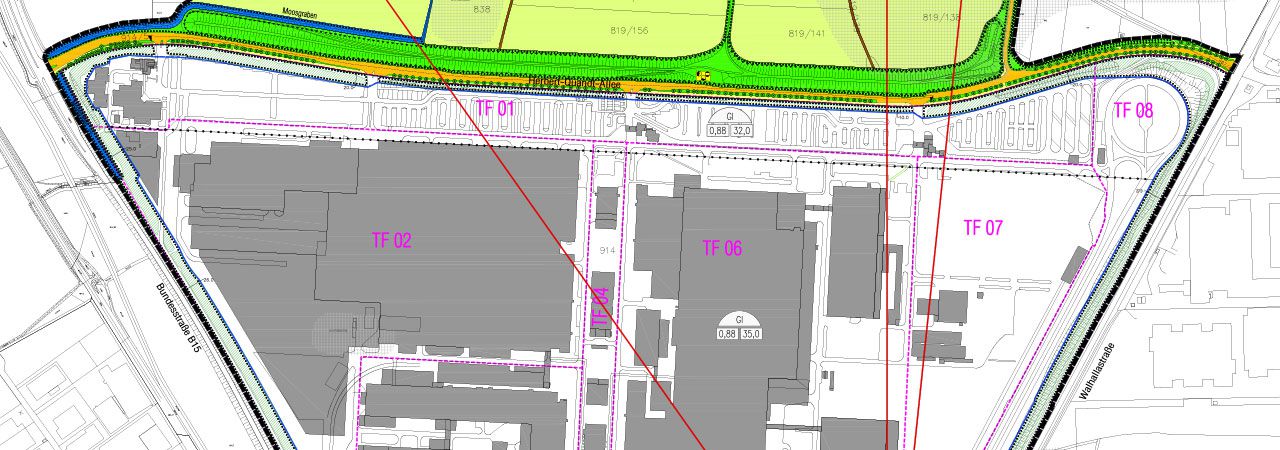Image resolution: width=1280 pixels, height=450 pixels.
Task: Click the vertical TF 04 label
Action: pyautogui.click(x=600, y=305)
